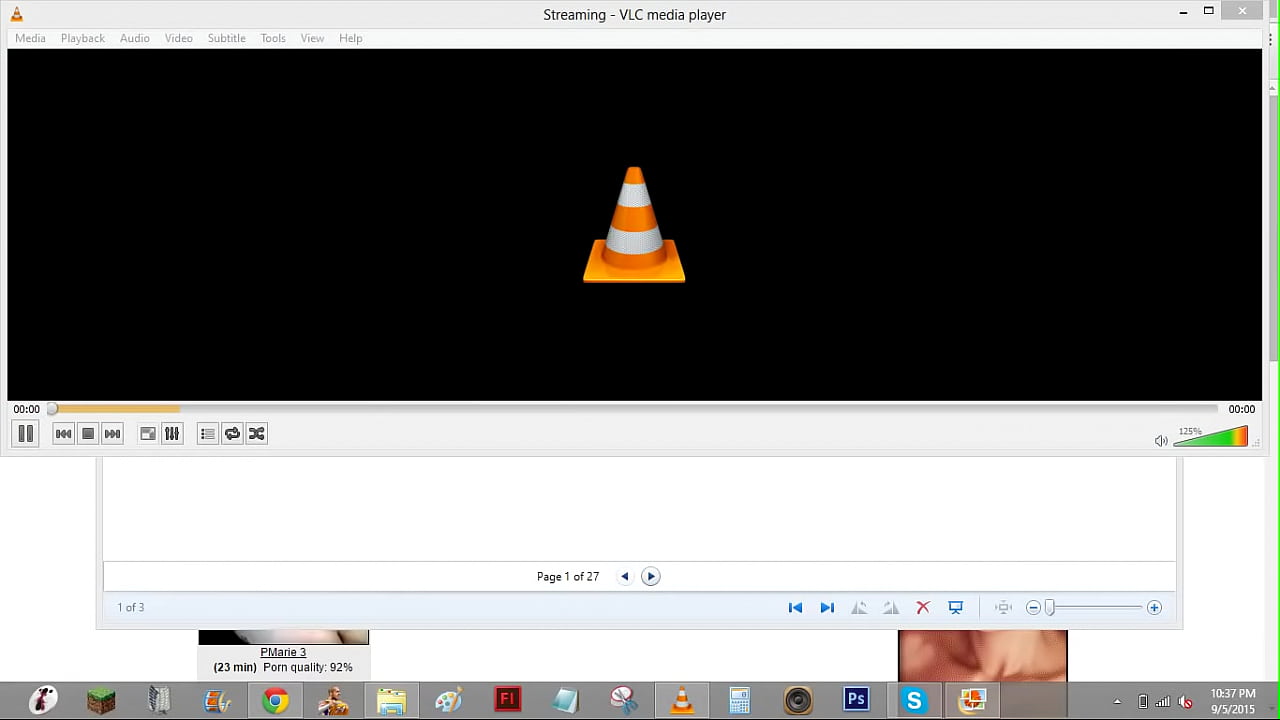This screenshot has height=720, width=1280.
Task: Go to previous page in the viewer behind
Action: pyautogui.click(x=625, y=576)
